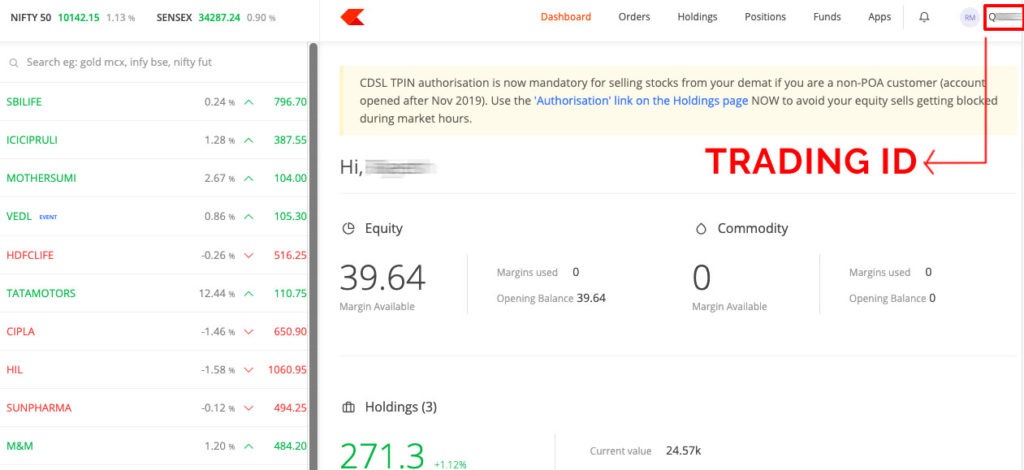Click the Holdings (3) heading
The width and height of the screenshot is (1024, 470).
(x=400, y=407)
